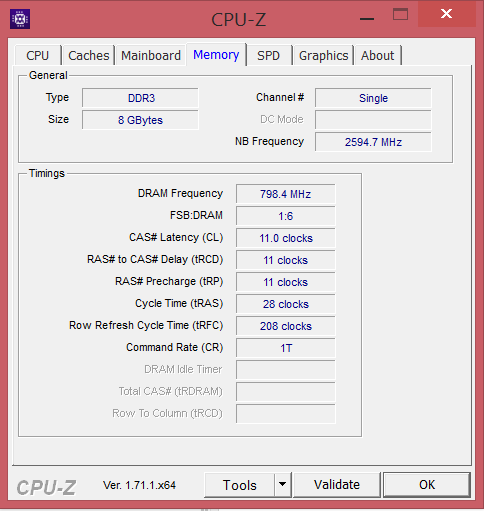Click the Row Refresh Cycle Time (tRFC) label

click(x=146, y=325)
